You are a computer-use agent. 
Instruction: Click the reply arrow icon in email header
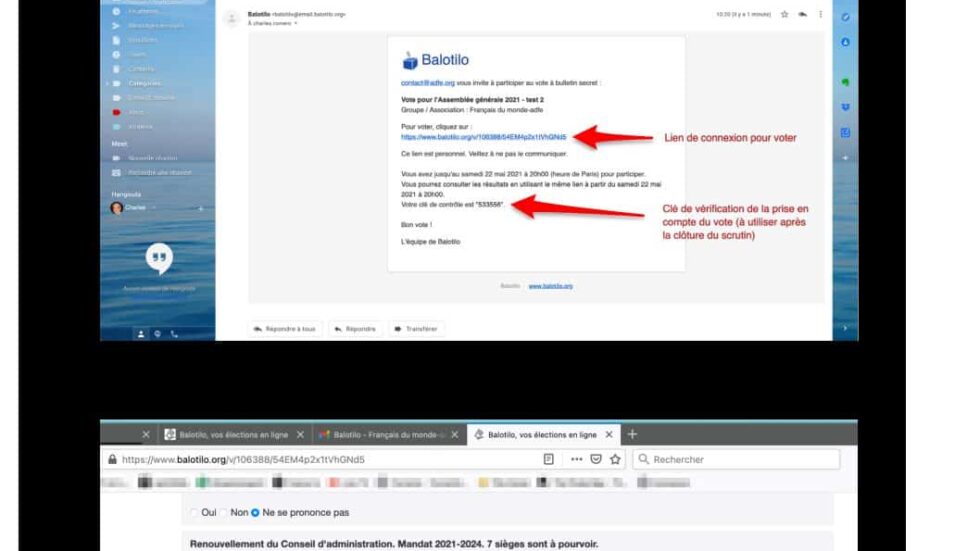click(802, 14)
